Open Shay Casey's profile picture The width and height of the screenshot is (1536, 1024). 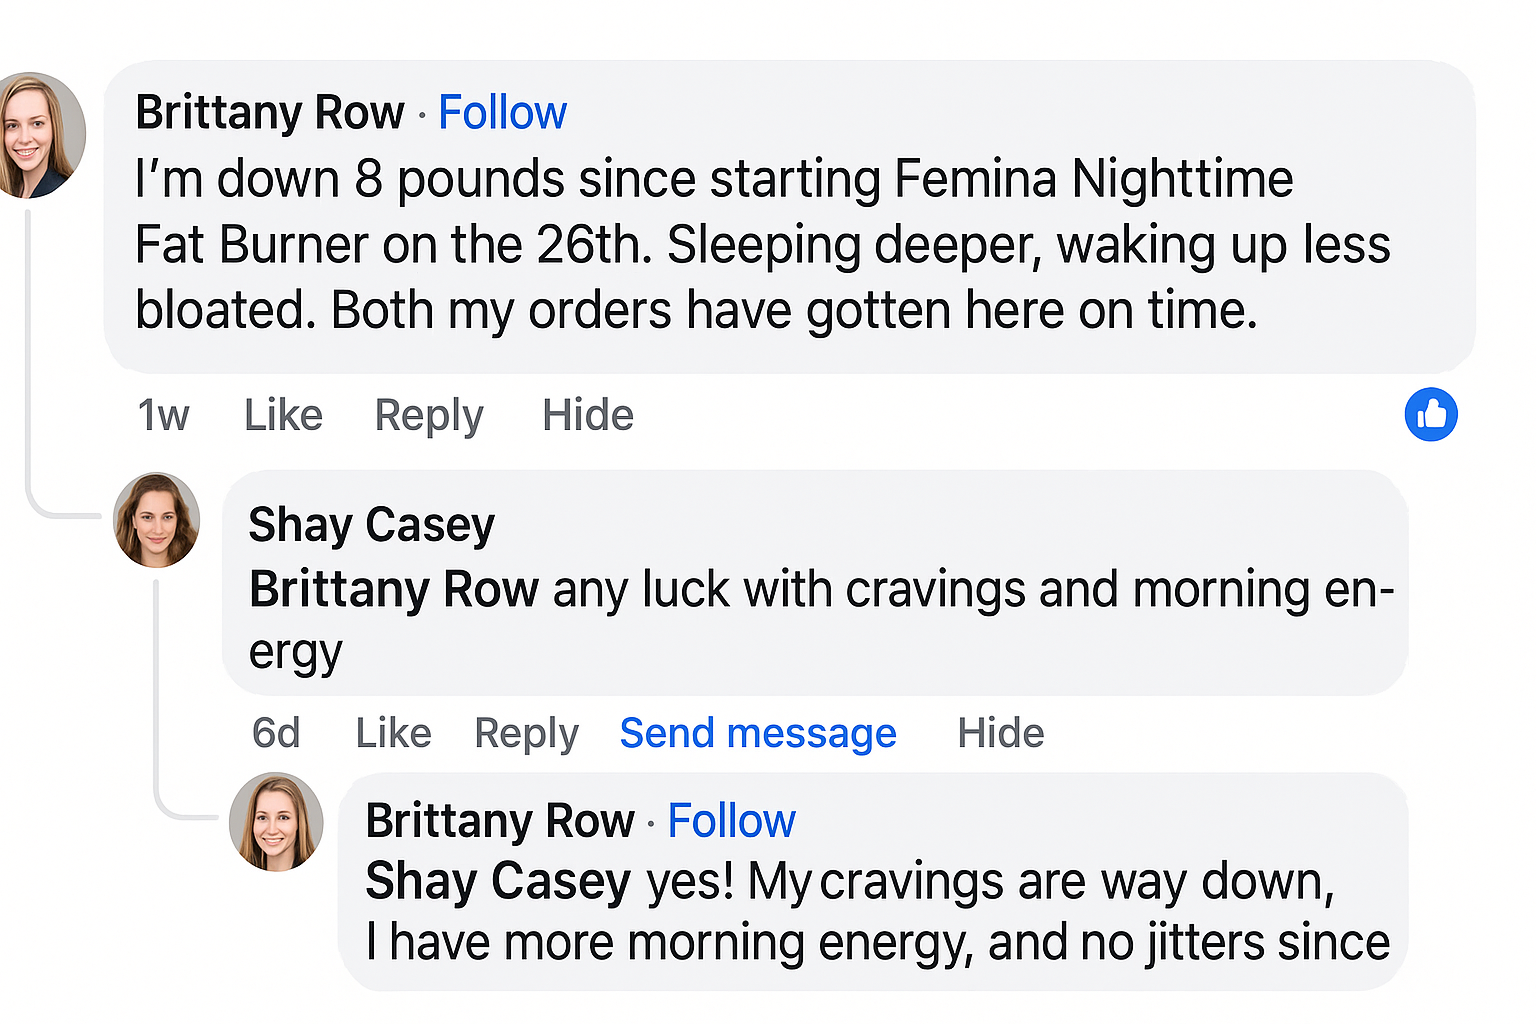(157, 520)
